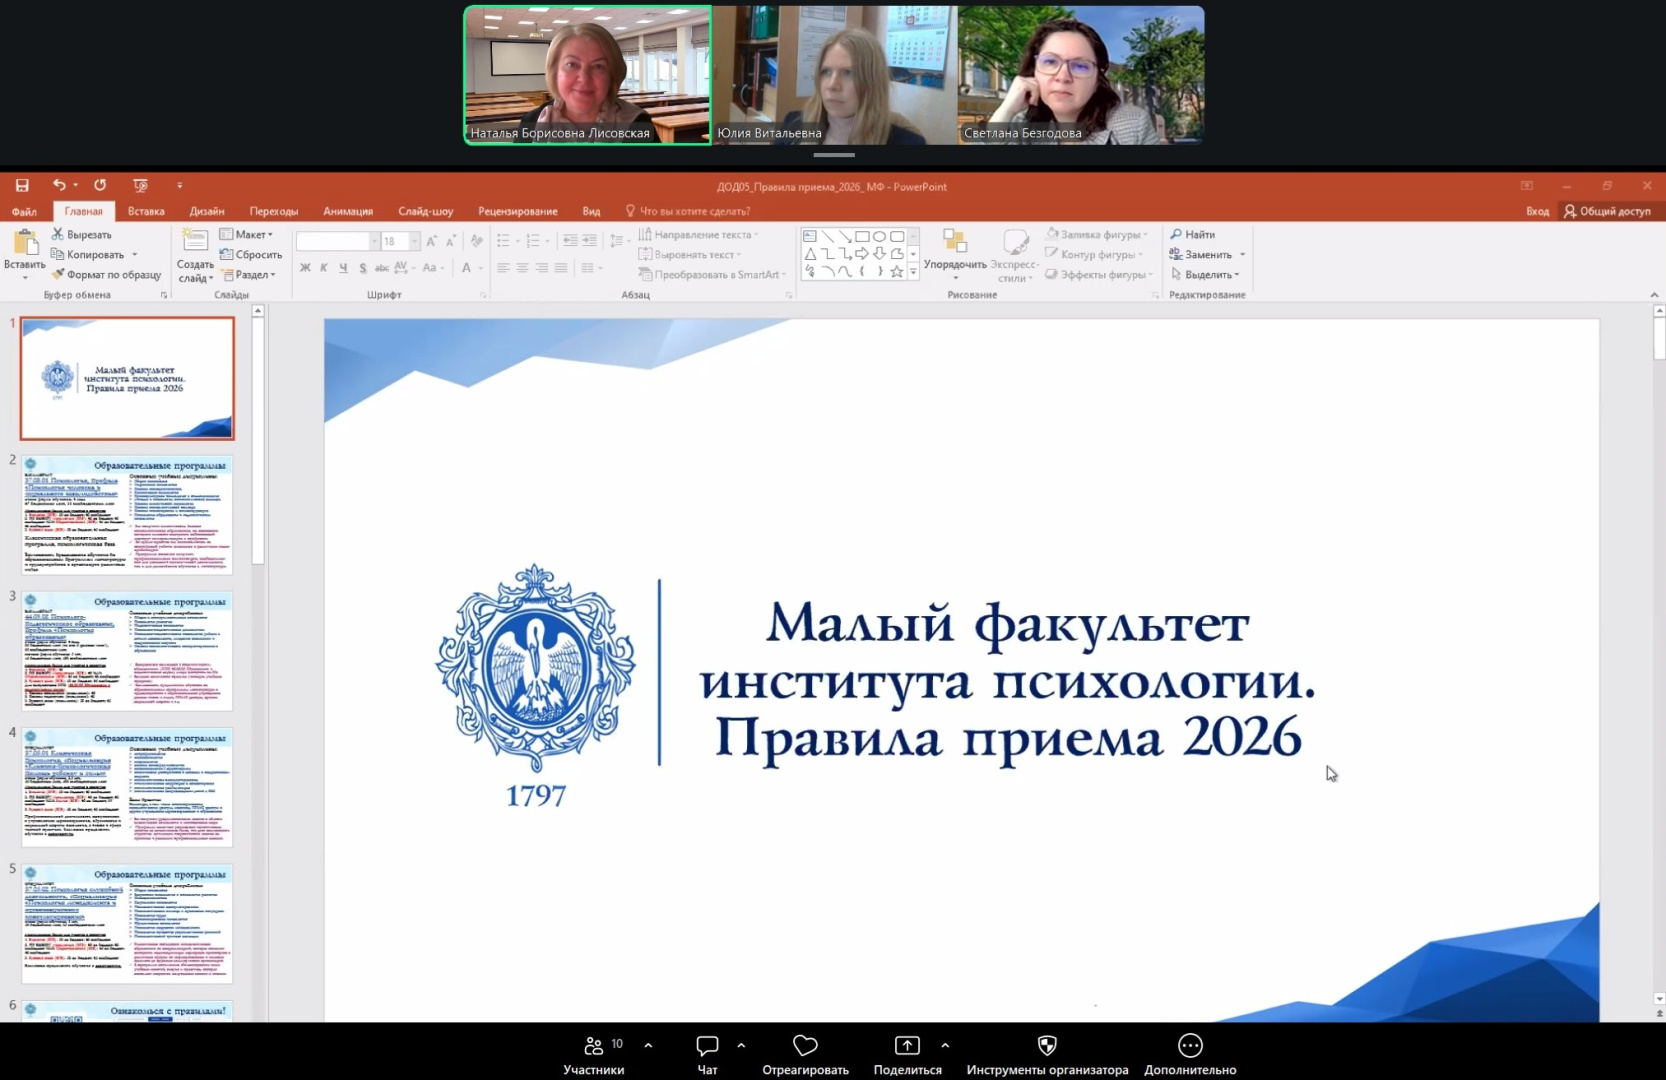Image resolution: width=1666 pixels, height=1080 pixels.
Task: Open the Макет layout dropdown
Action: 246,234
